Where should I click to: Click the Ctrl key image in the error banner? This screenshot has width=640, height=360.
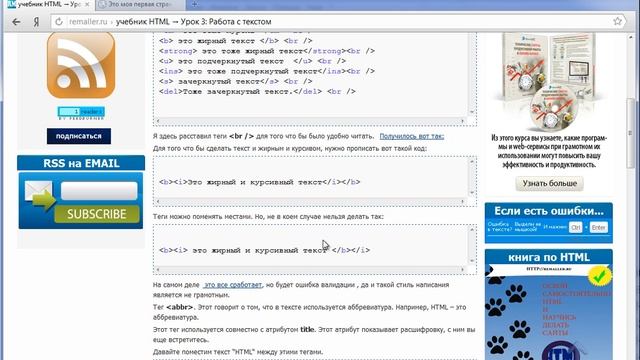click(x=576, y=227)
